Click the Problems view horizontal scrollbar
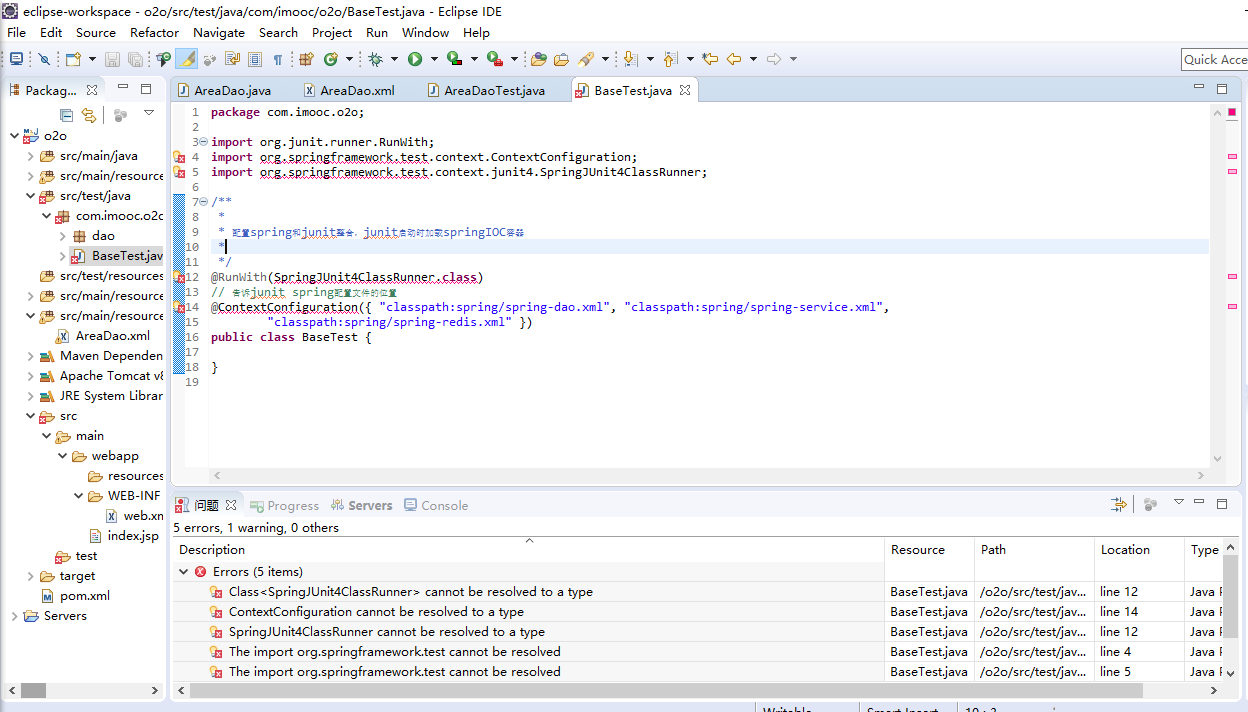This screenshot has width=1248, height=712. pos(660,691)
